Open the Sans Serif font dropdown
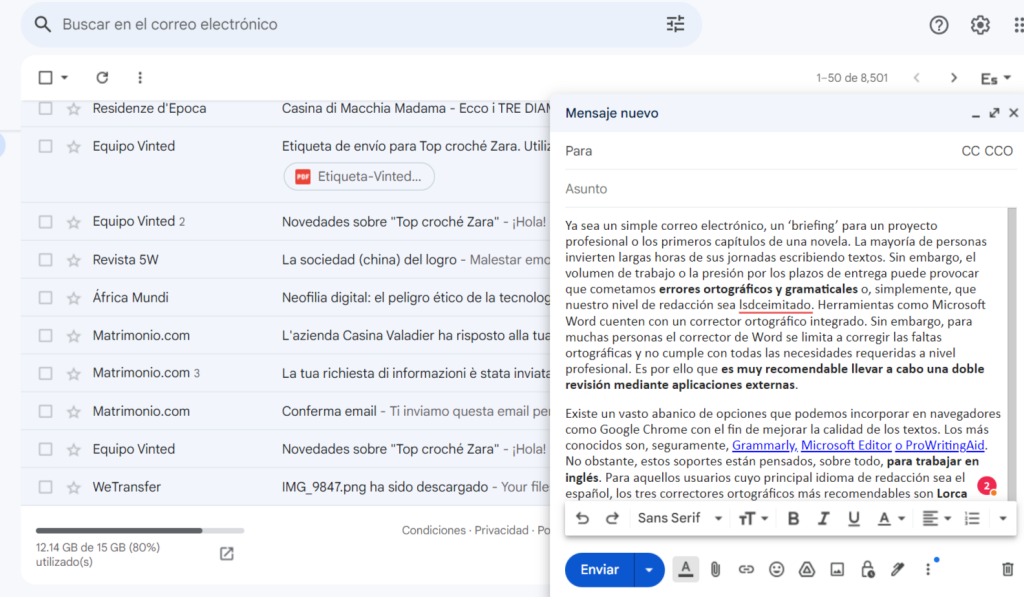Screen dimensions: 1024x597 tap(680, 518)
